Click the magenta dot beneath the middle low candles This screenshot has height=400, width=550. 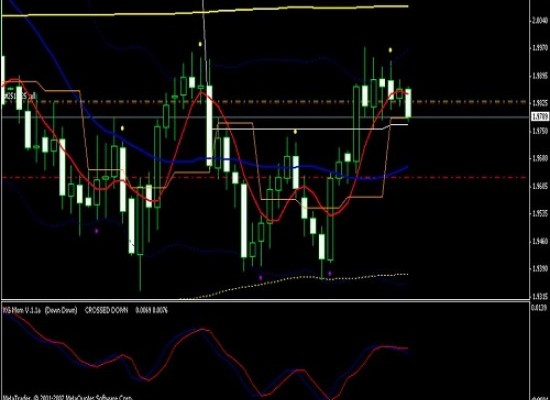[260, 278]
